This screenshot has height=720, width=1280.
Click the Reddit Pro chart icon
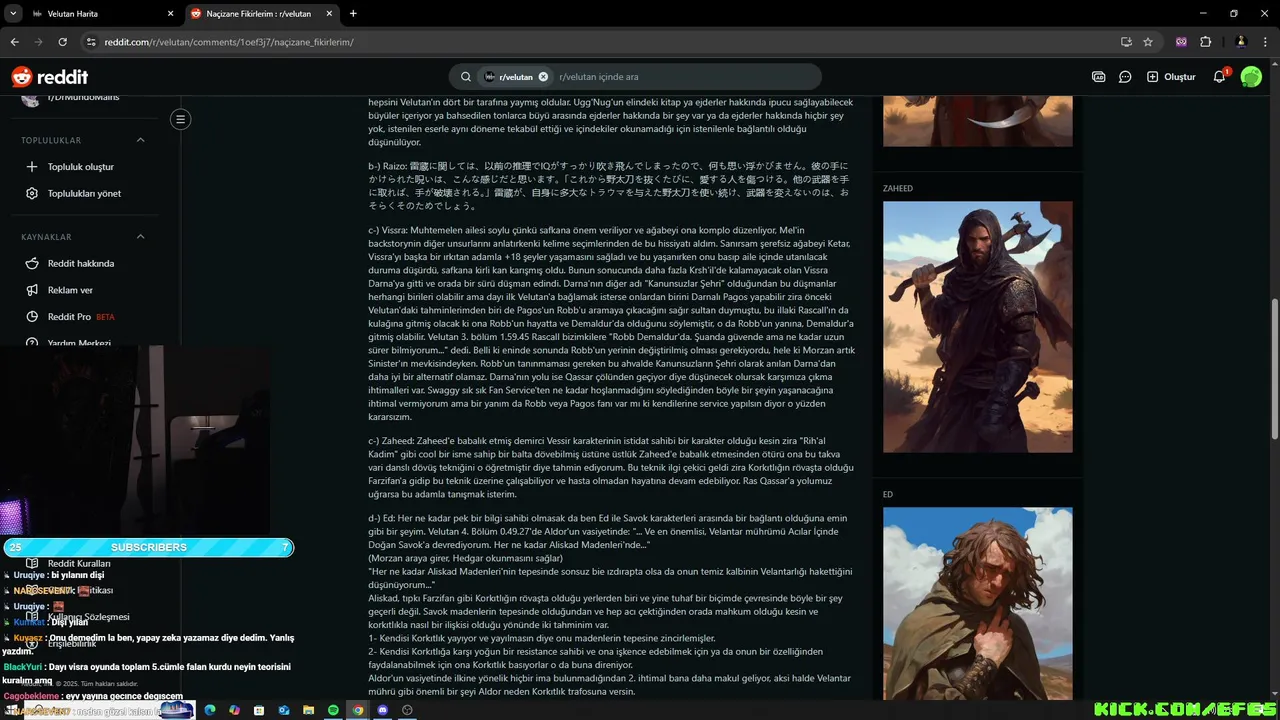32,317
